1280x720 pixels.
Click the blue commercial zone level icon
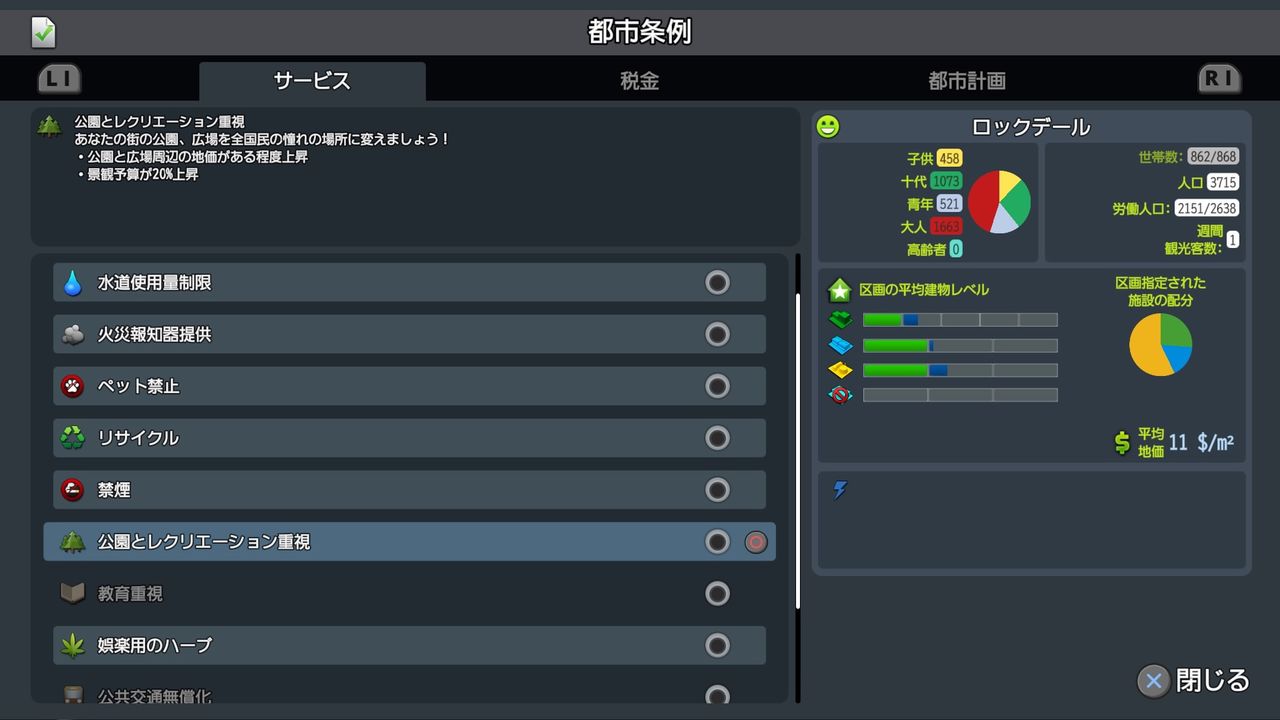click(841, 345)
